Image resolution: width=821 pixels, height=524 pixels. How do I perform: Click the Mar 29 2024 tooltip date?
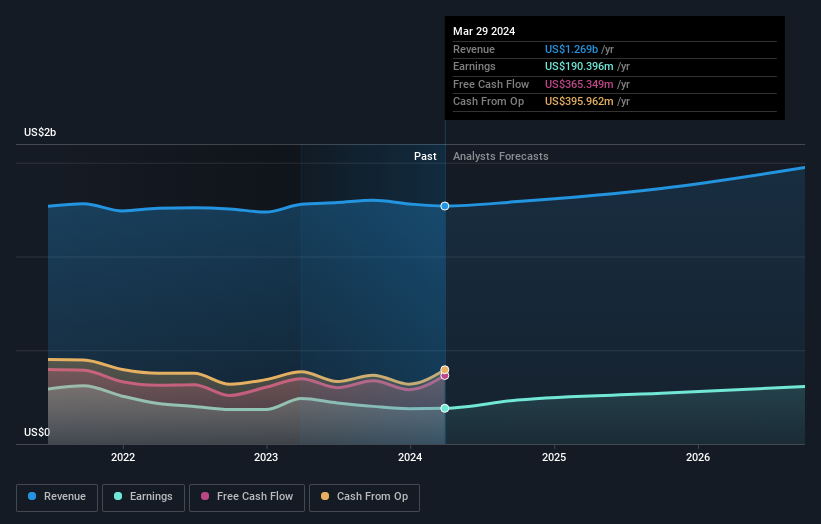[x=484, y=31]
